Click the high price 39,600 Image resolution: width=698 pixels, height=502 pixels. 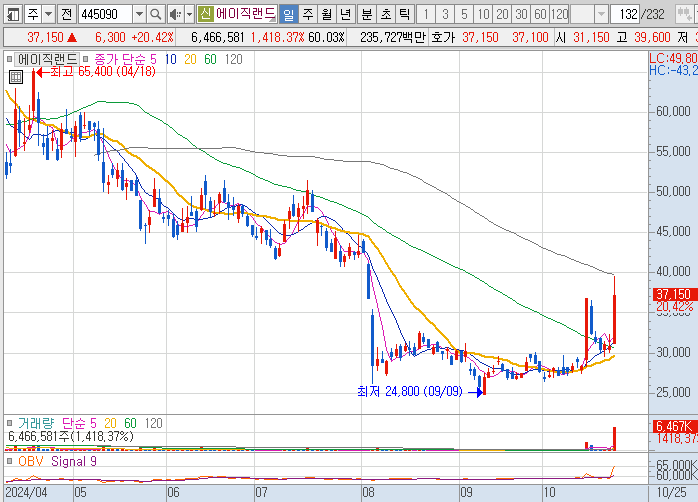pos(652,37)
